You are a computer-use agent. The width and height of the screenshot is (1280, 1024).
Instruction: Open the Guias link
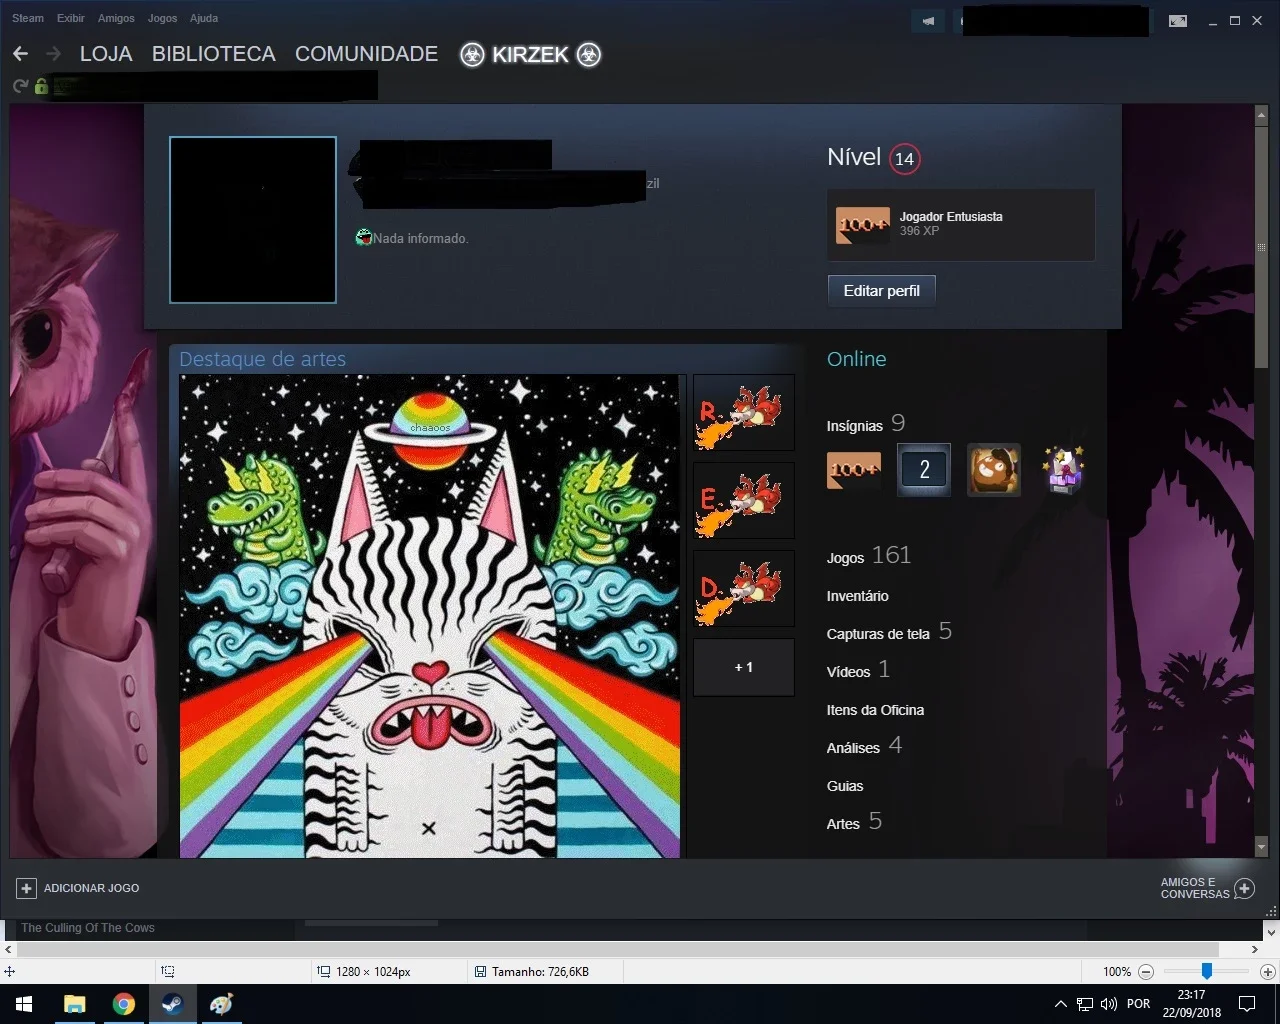[845, 786]
